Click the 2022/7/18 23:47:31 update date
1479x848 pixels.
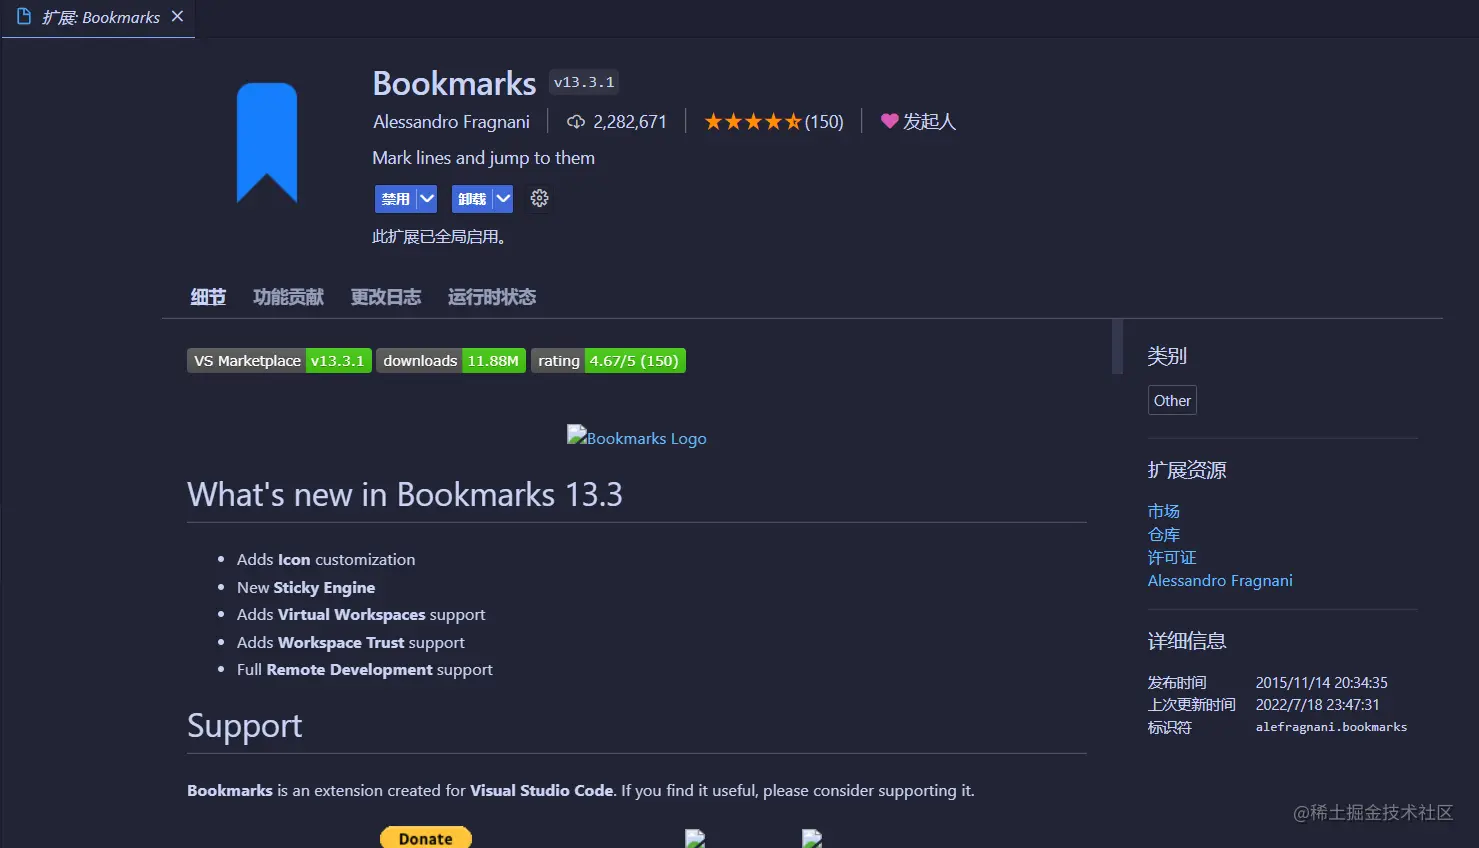coord(1317,705)
